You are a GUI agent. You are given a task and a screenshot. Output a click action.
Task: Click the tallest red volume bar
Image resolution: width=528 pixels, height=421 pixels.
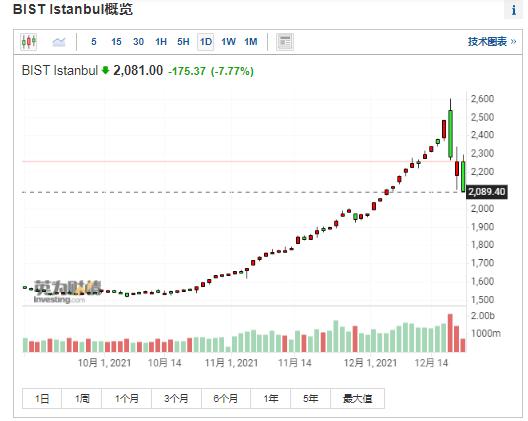point(450,333)
